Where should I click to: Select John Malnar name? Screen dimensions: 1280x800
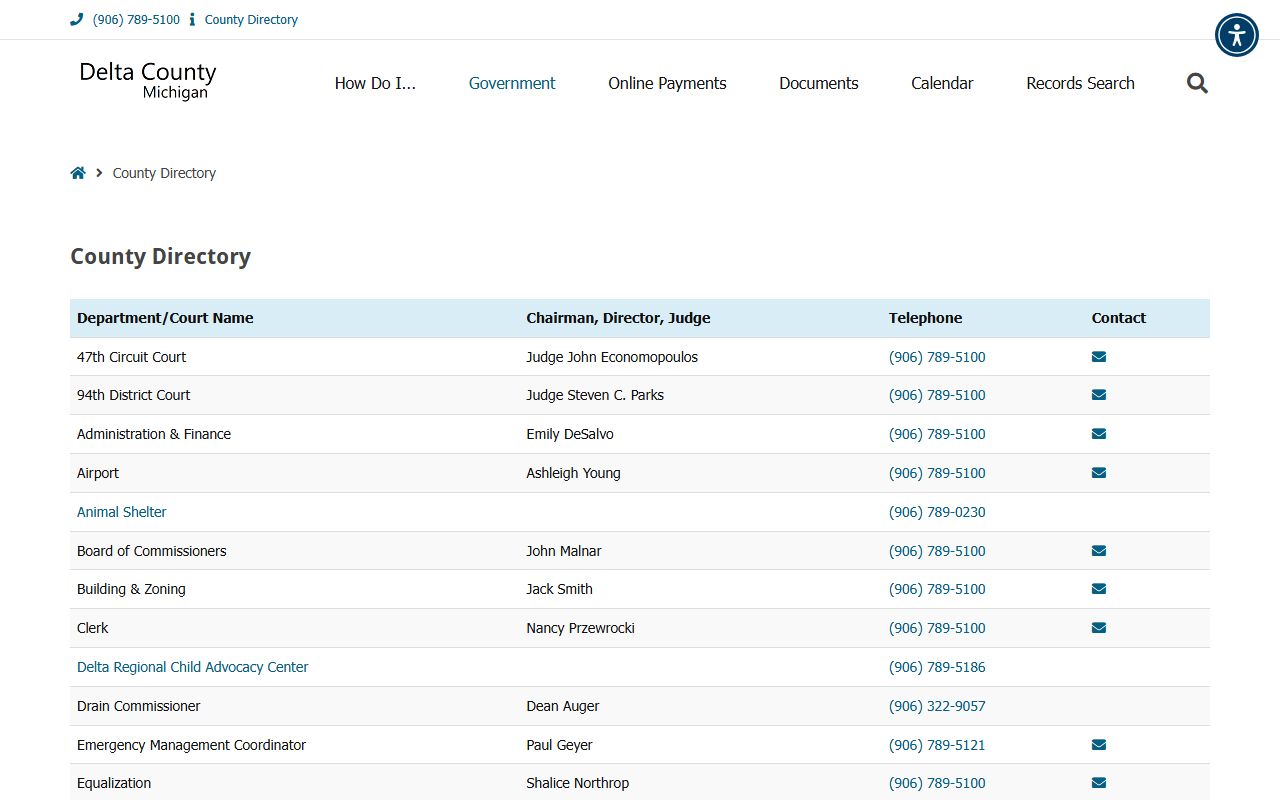coord(564,551)
